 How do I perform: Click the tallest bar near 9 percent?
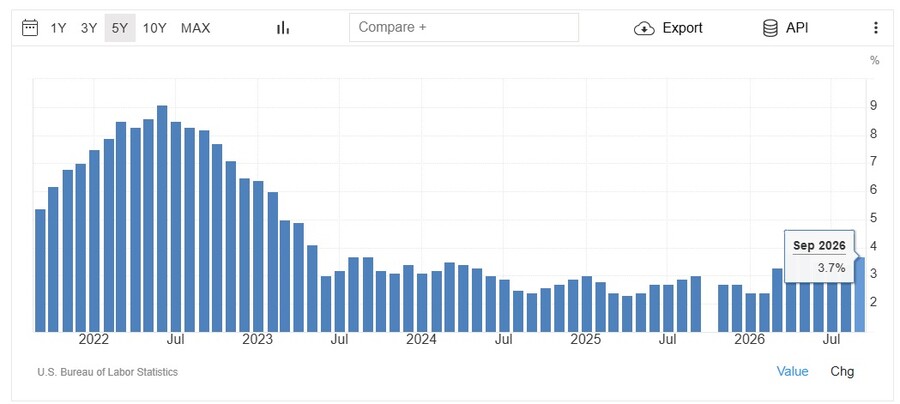pos(162,219)
